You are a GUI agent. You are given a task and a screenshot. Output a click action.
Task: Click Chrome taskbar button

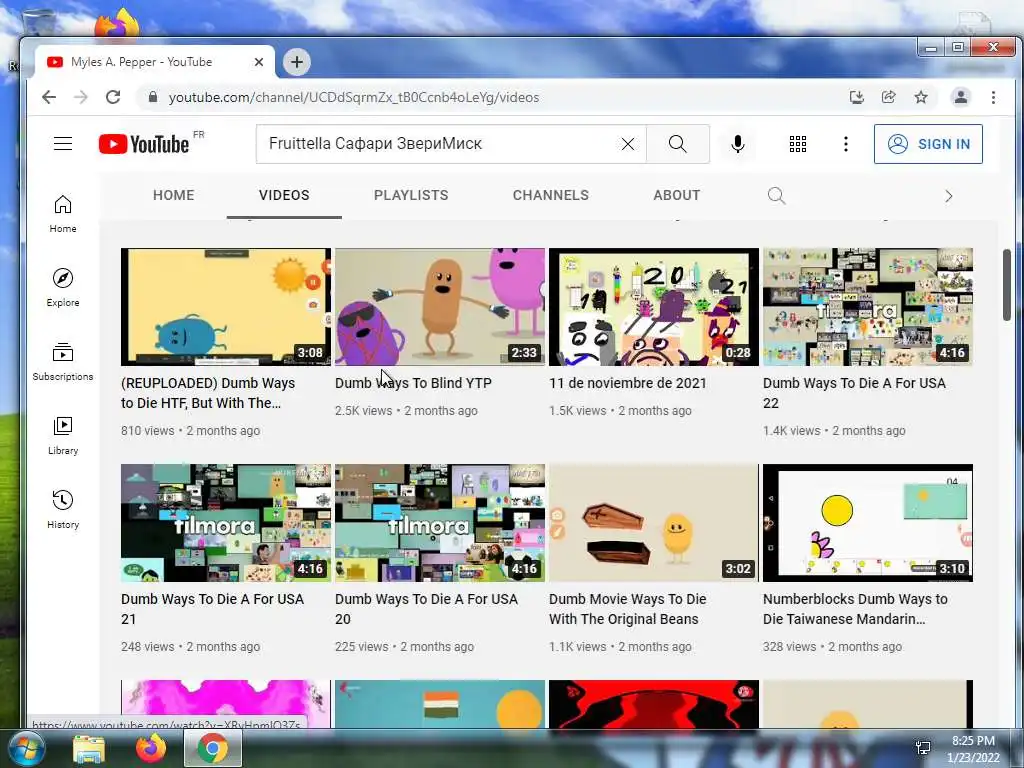(213, 749)
